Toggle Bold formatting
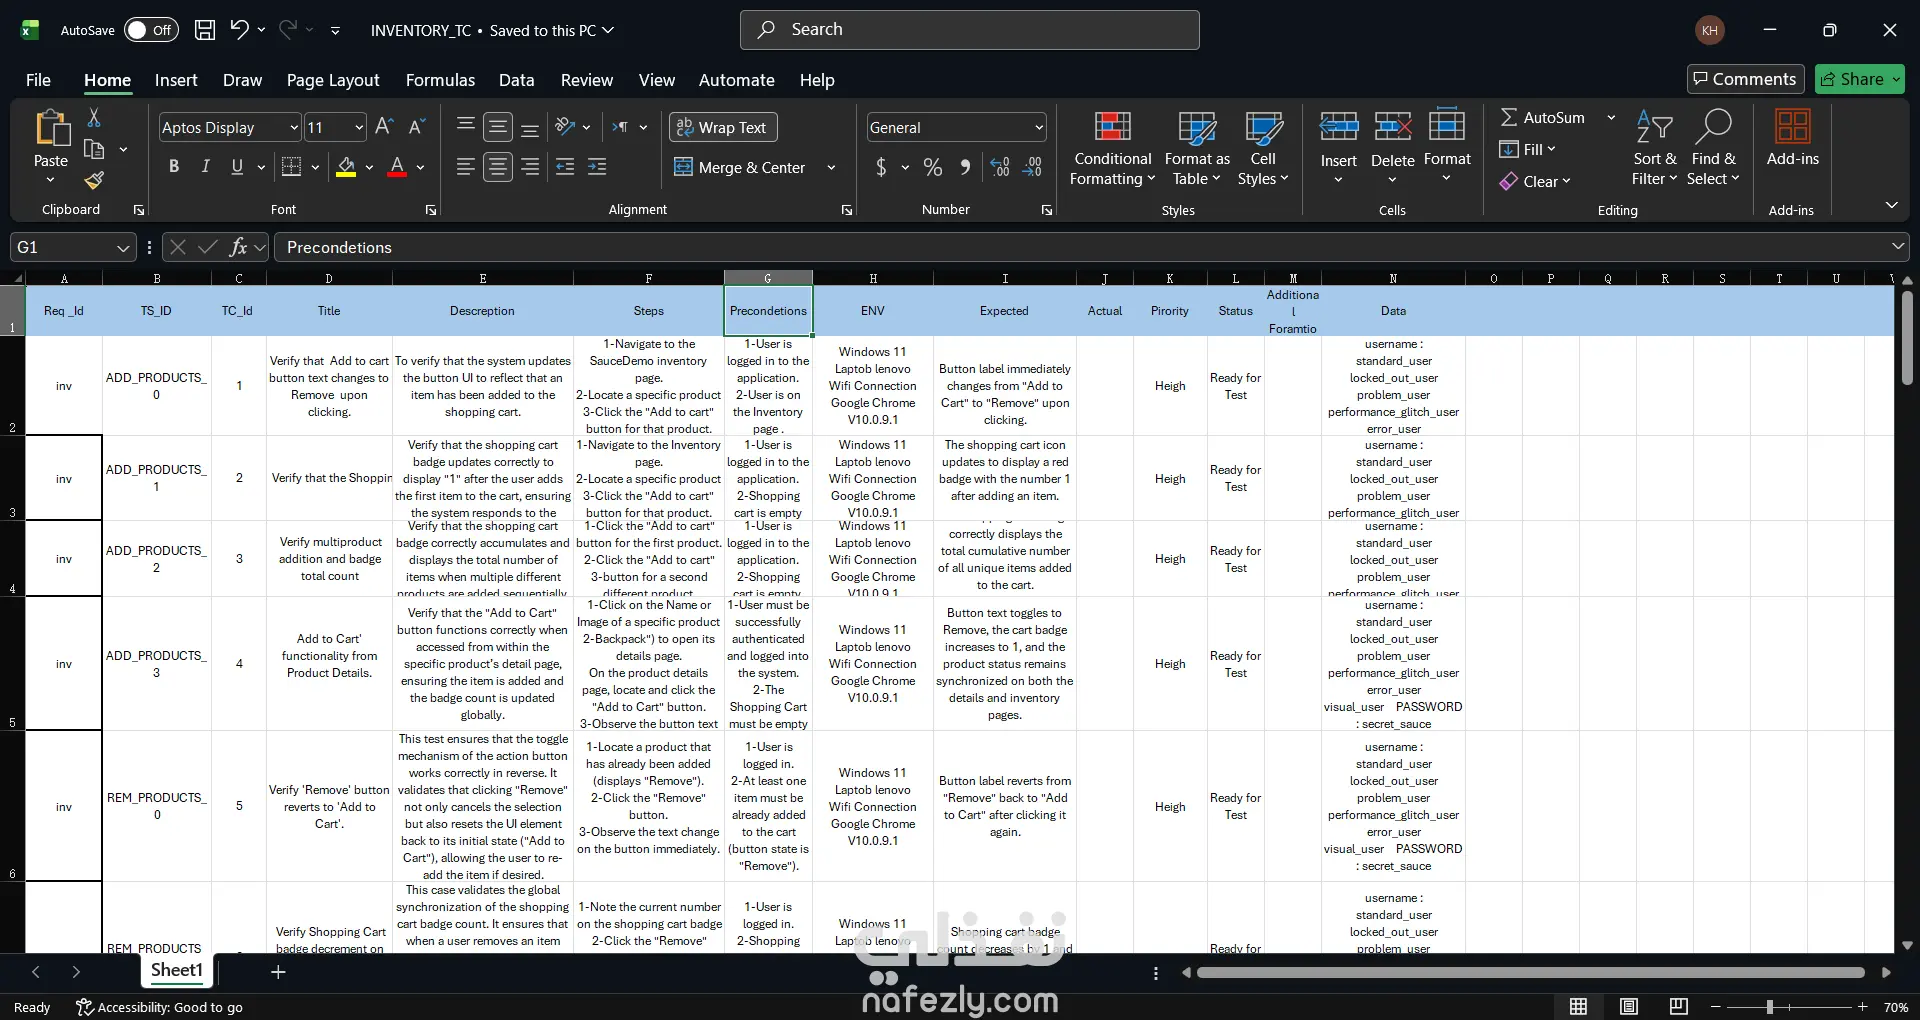 174,167
